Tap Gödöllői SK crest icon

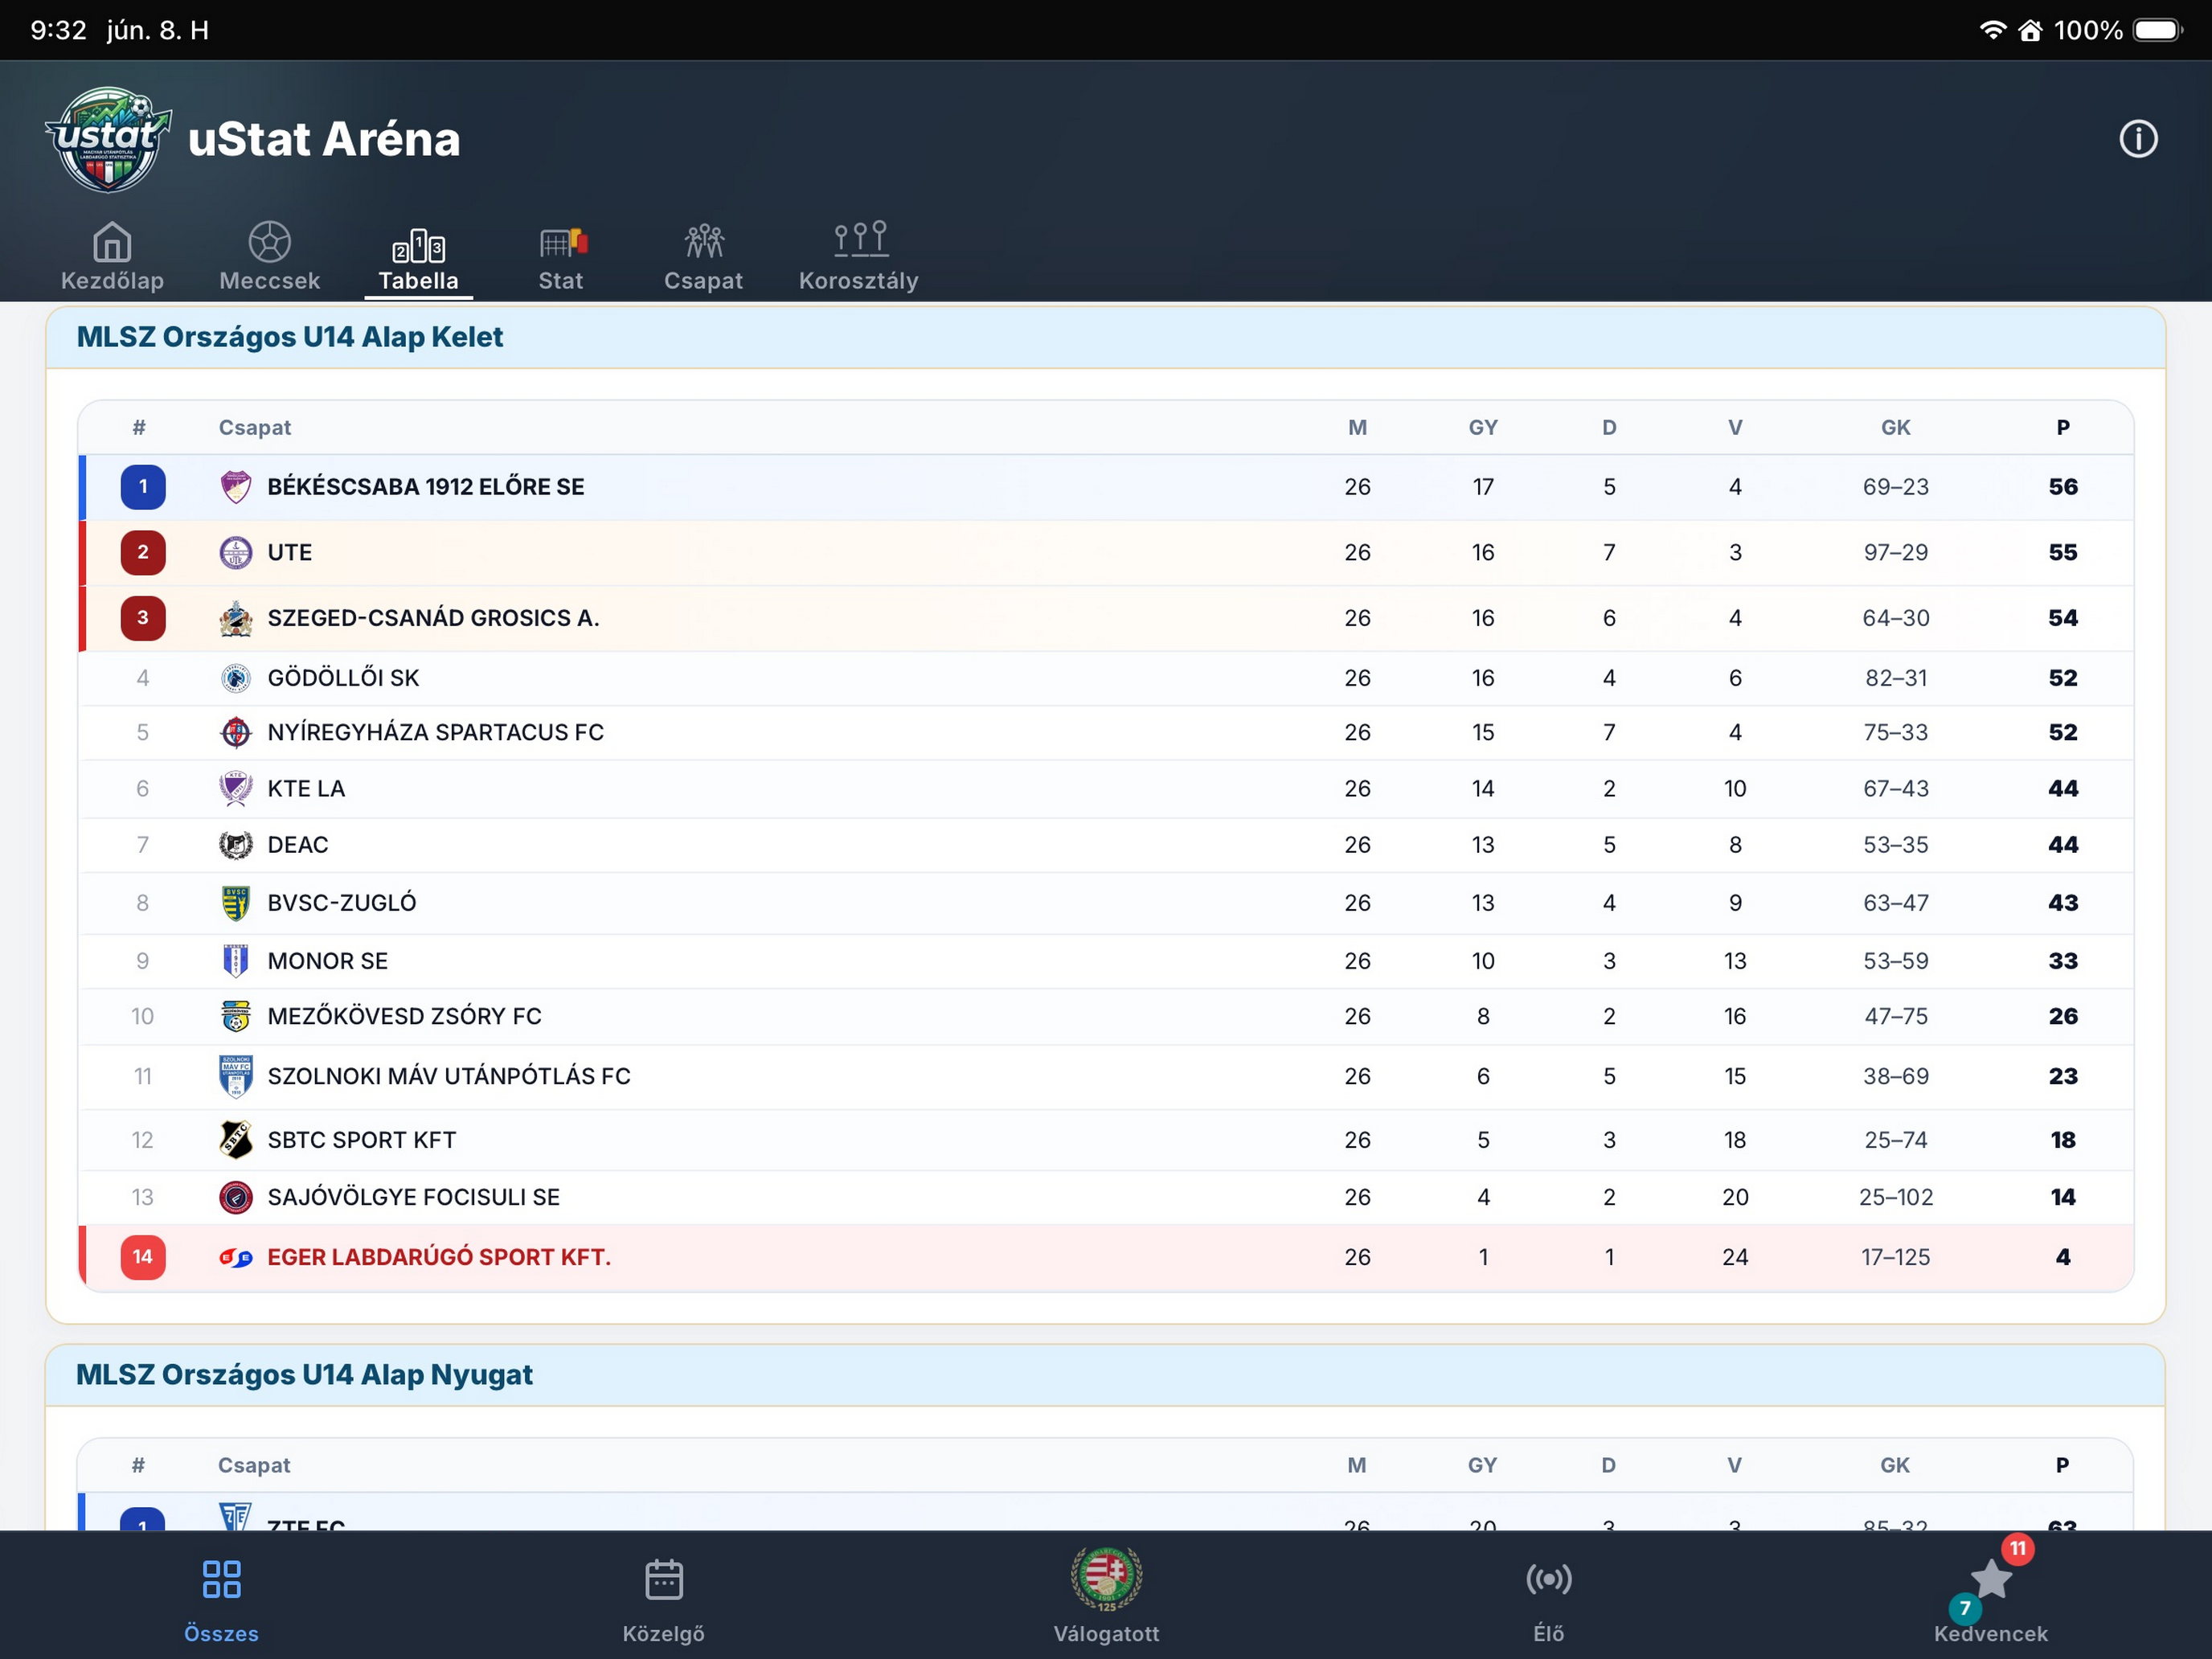(x=236, y=678)
